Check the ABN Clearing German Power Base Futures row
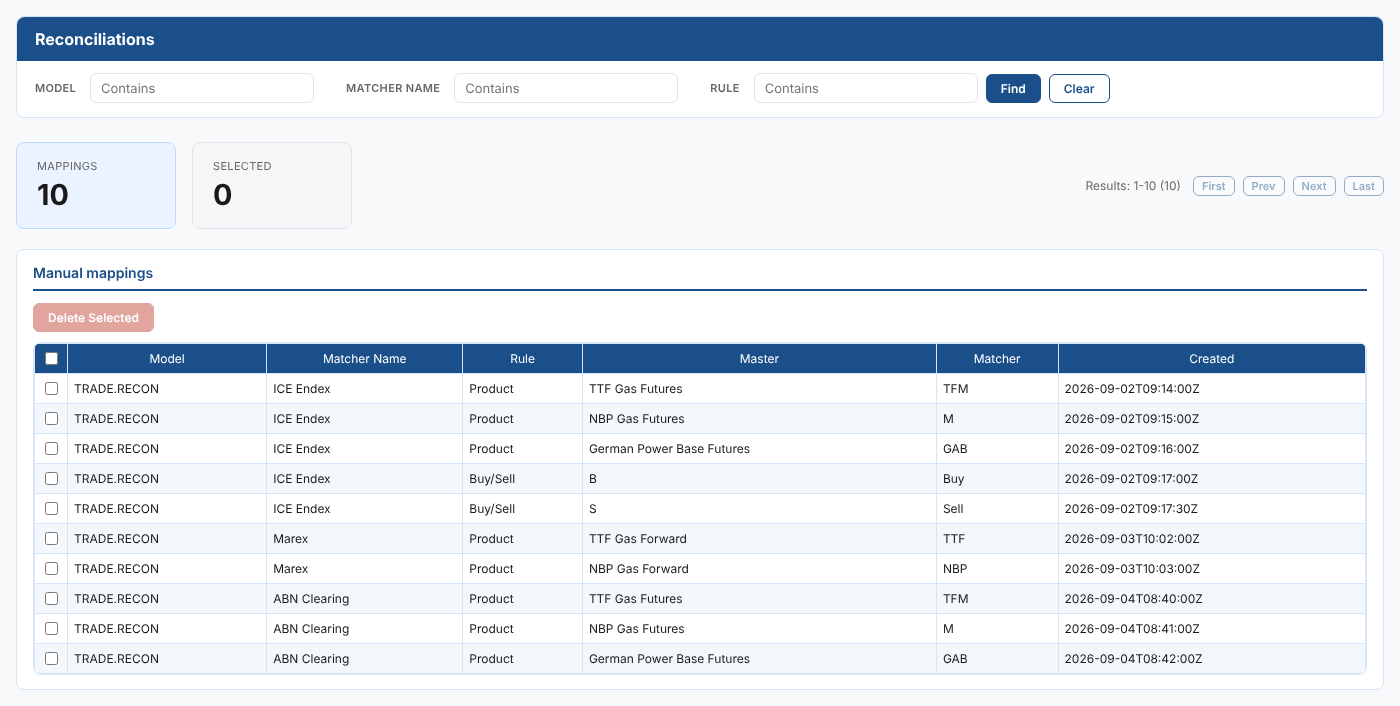 (52, 659)
